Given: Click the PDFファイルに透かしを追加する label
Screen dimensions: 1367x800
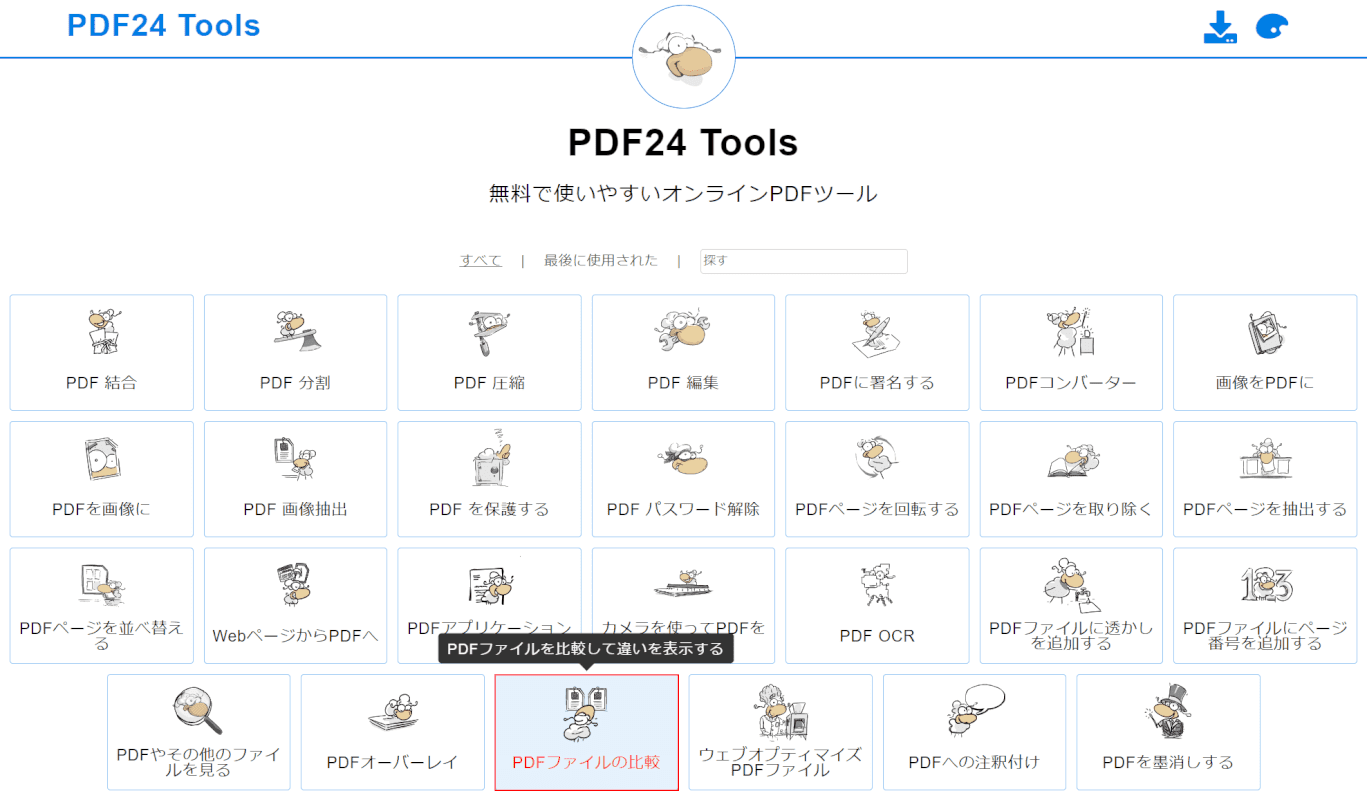Looking at the screenshot, I should coord(1071,636).
